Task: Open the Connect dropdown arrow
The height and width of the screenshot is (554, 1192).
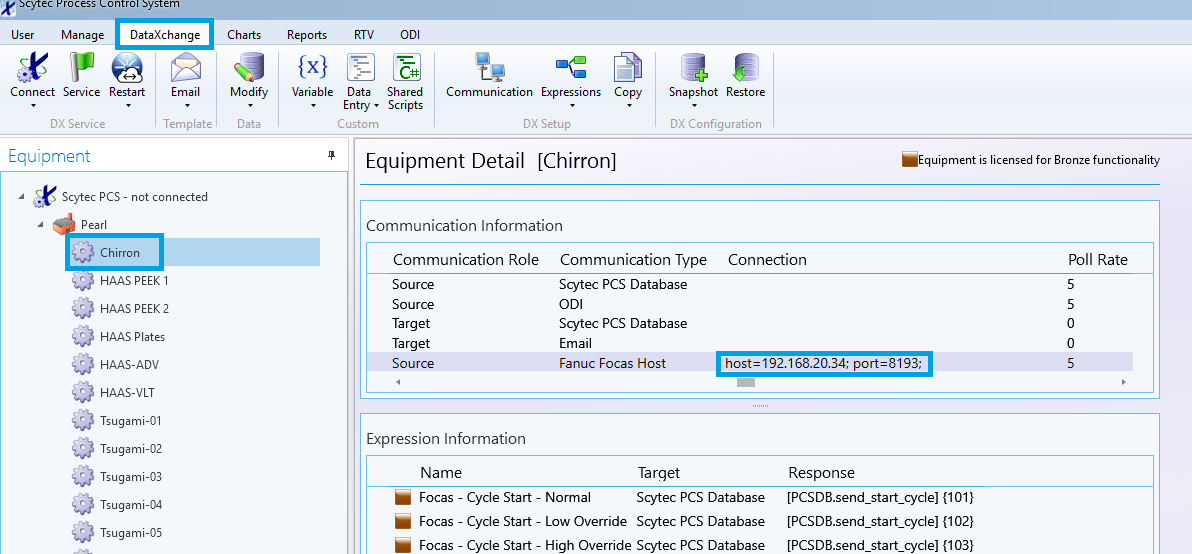Action: 32,106
